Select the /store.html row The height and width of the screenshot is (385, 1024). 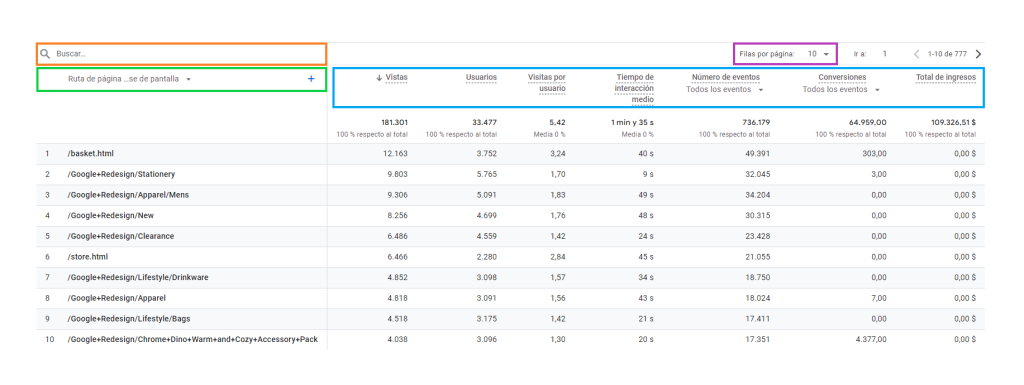tap(510, 257)
